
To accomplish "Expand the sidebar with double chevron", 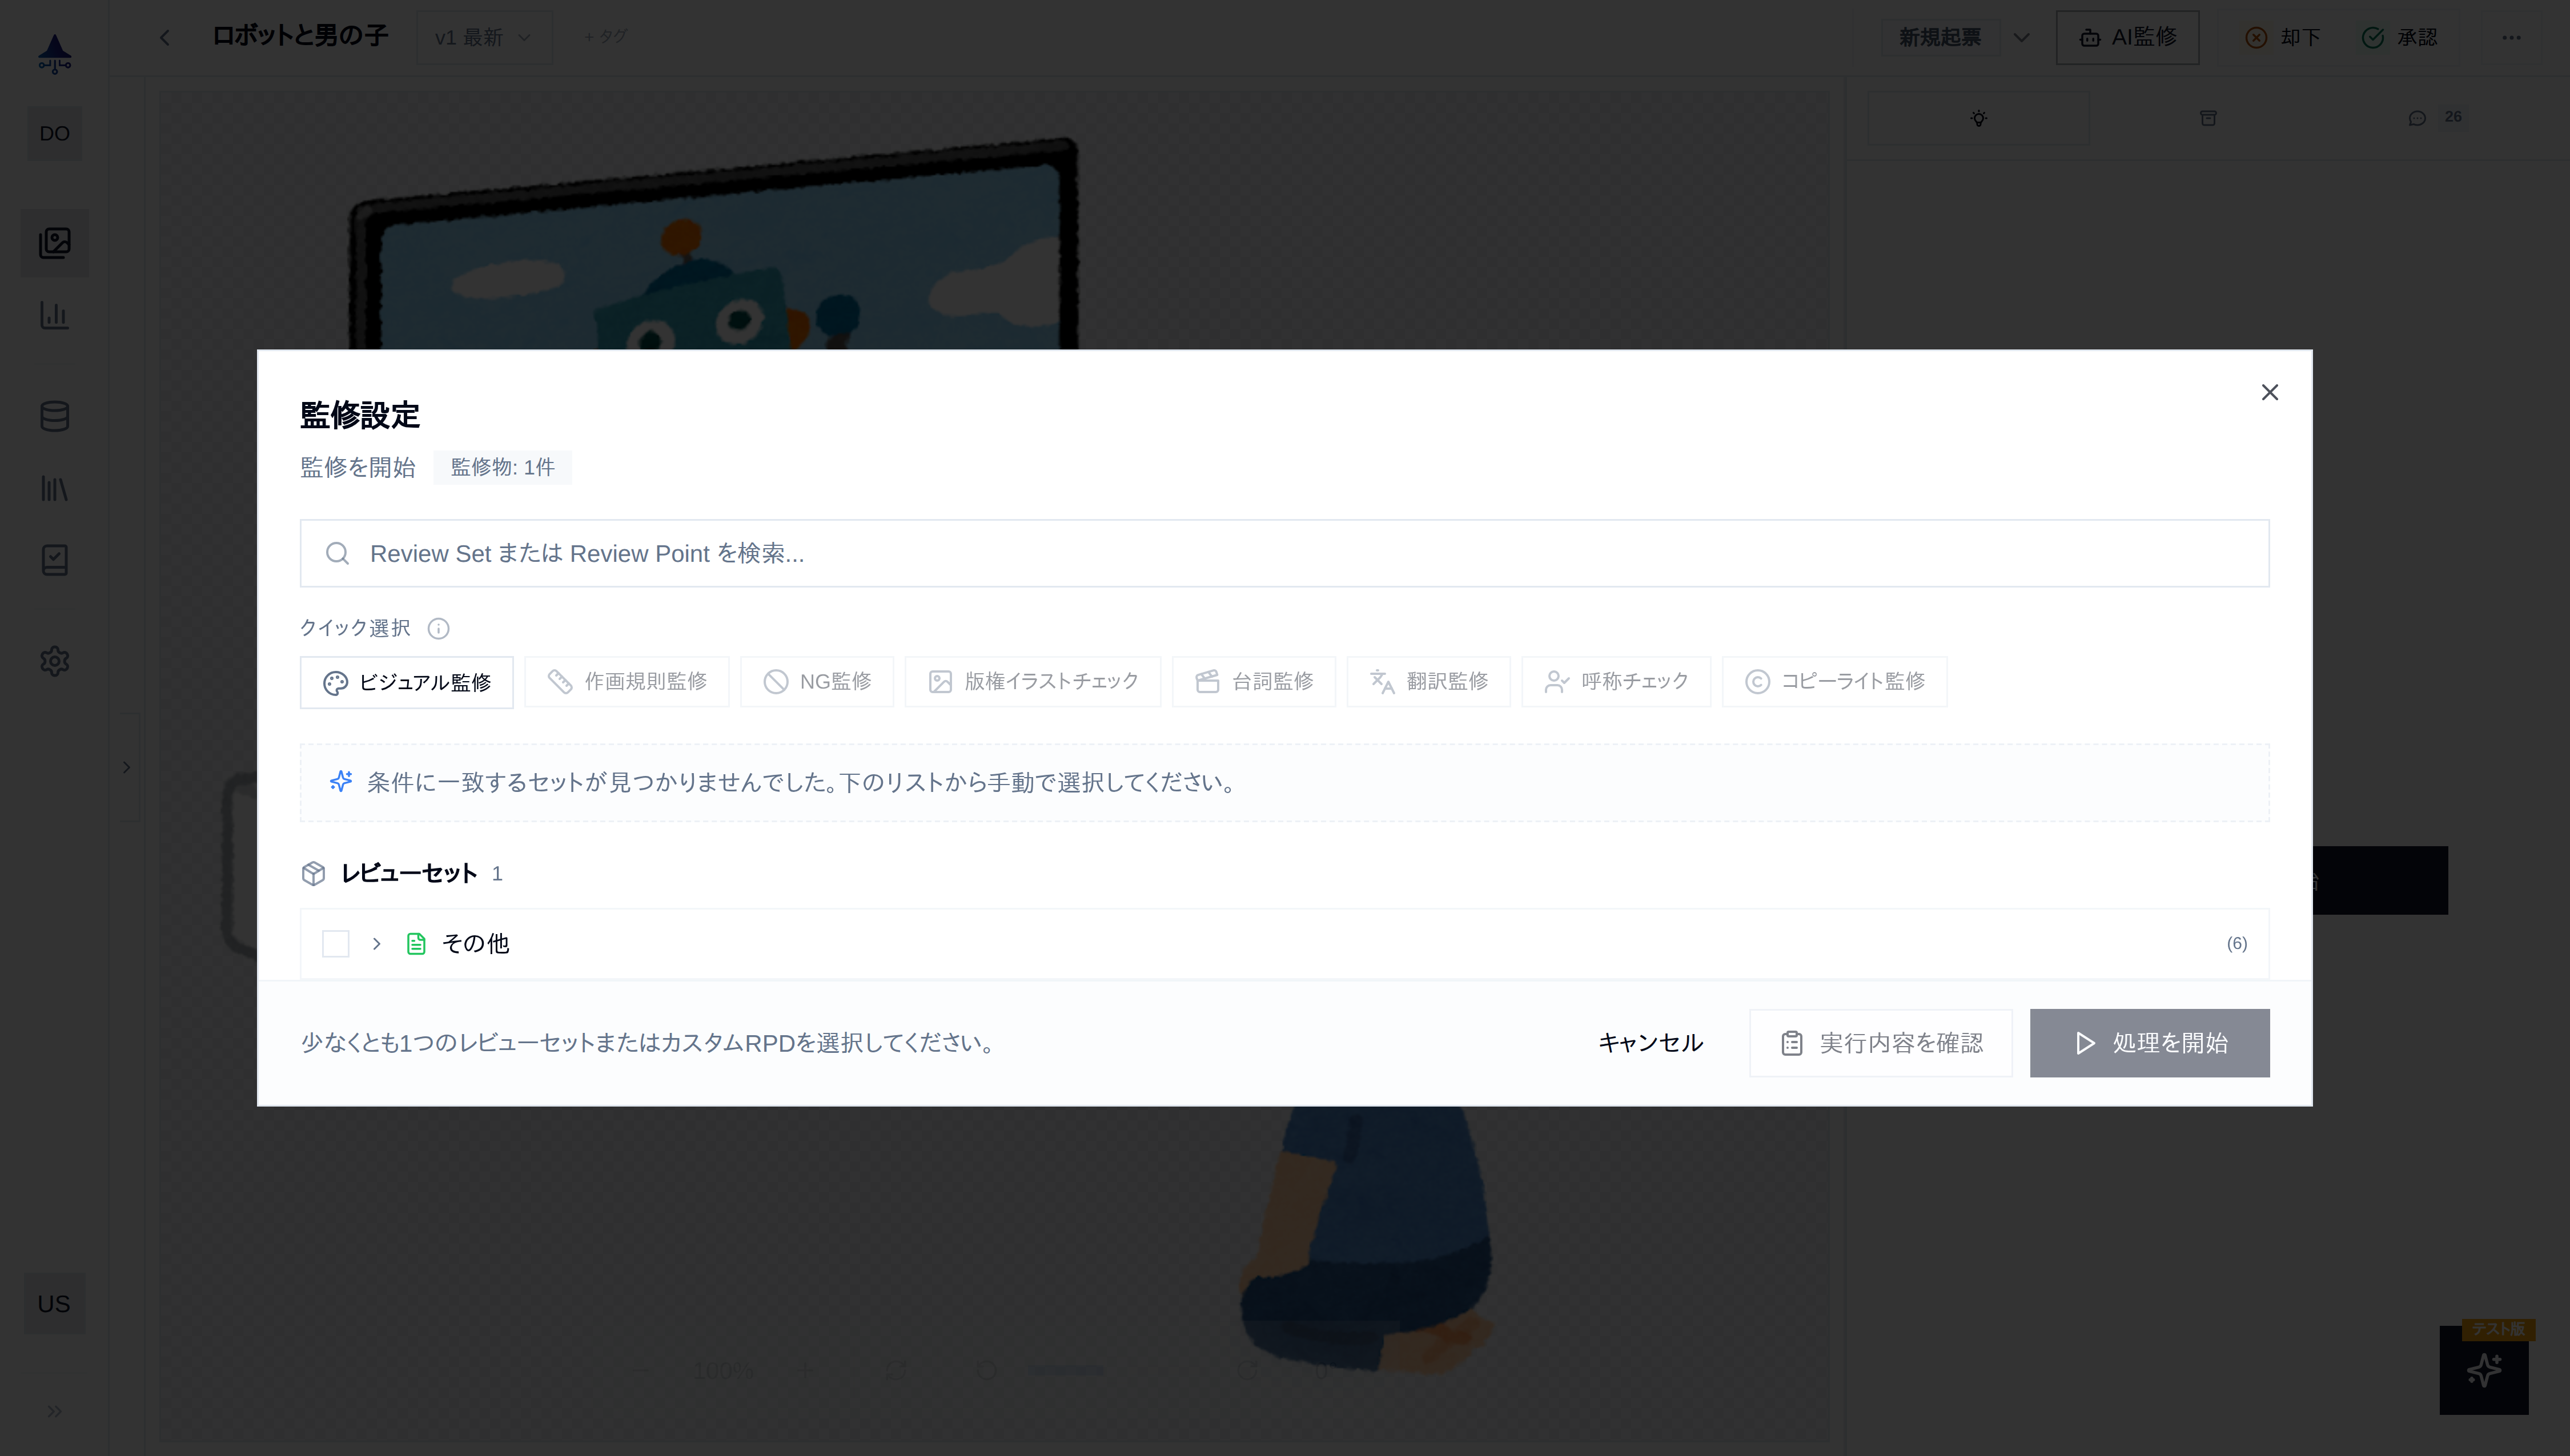I will click(54, 1411).
